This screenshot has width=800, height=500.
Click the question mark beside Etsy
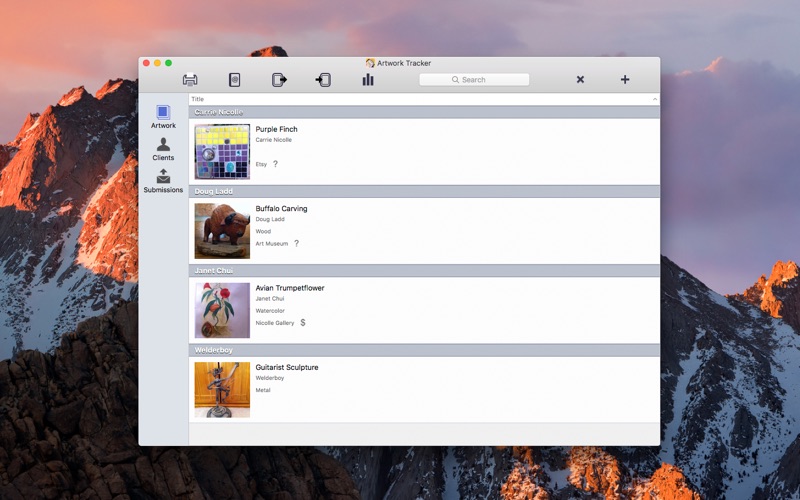276,164
